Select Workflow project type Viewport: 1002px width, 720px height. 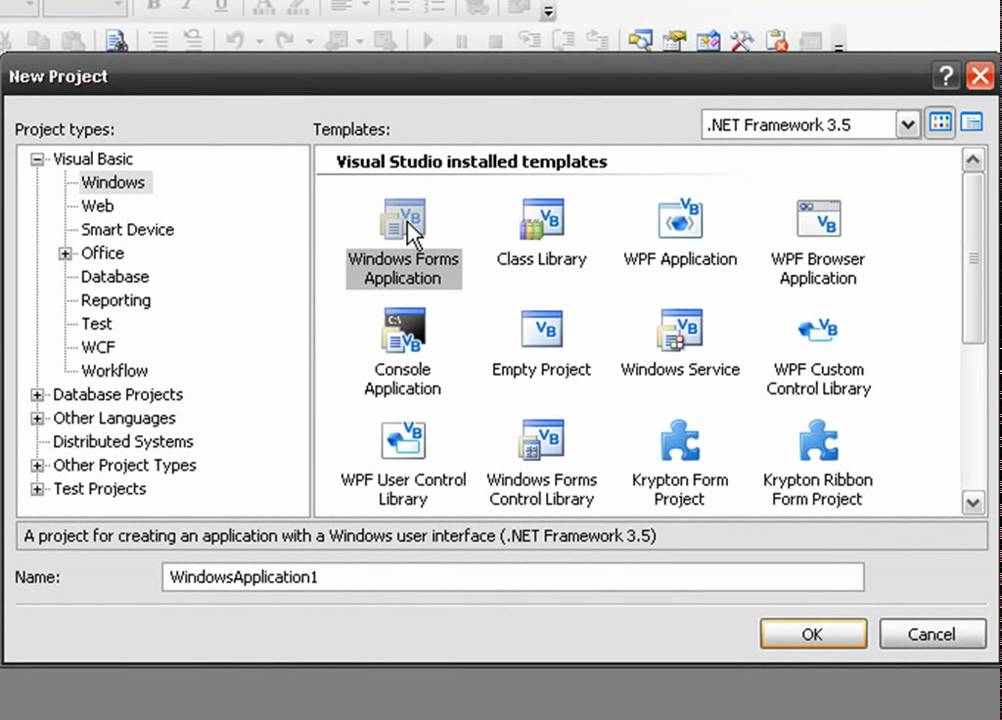tap(114, 371)
